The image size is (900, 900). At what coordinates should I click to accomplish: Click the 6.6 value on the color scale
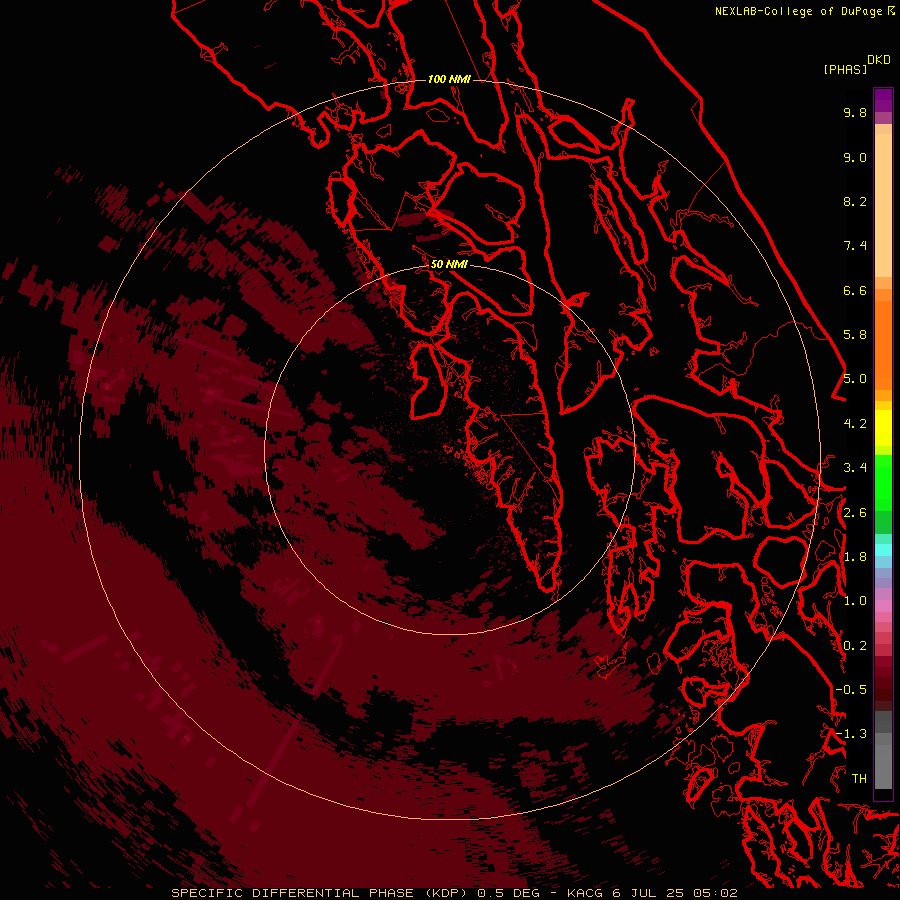pos(855,290)
